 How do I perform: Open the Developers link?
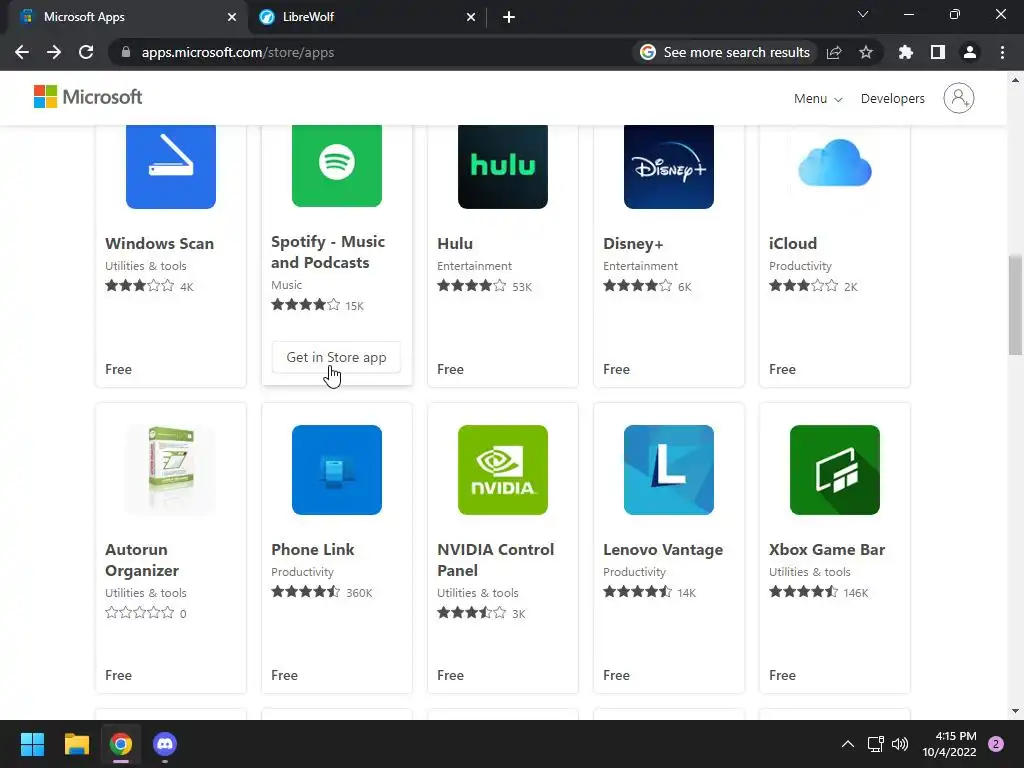click(x=892, y=99)
